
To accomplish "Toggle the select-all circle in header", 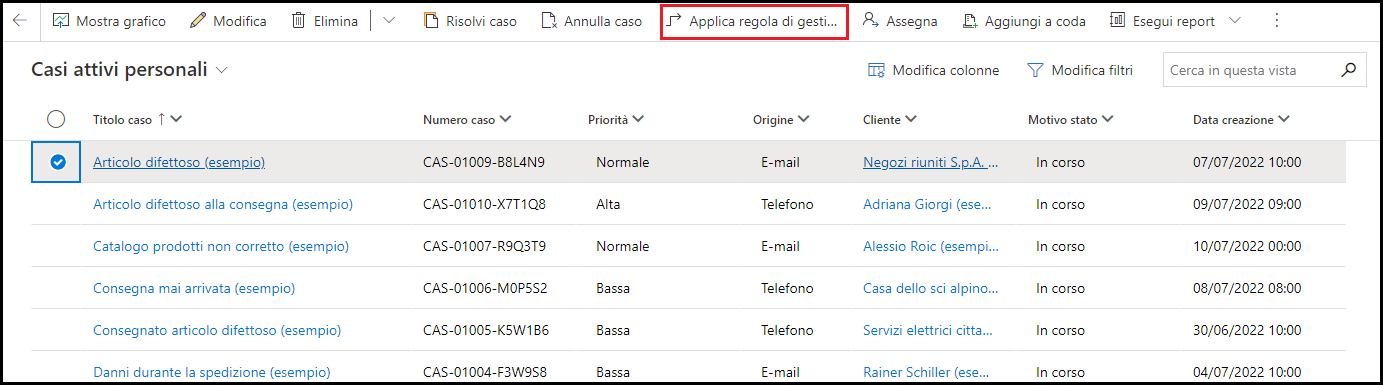I will click(56, 119).
